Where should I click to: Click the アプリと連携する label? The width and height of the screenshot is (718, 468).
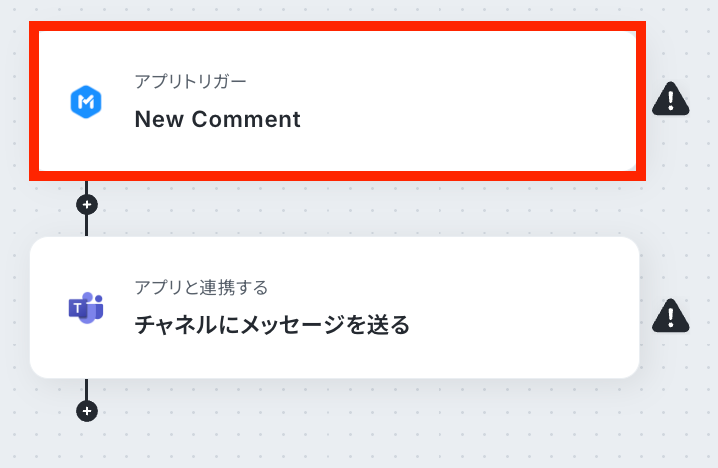click(201, 288)
